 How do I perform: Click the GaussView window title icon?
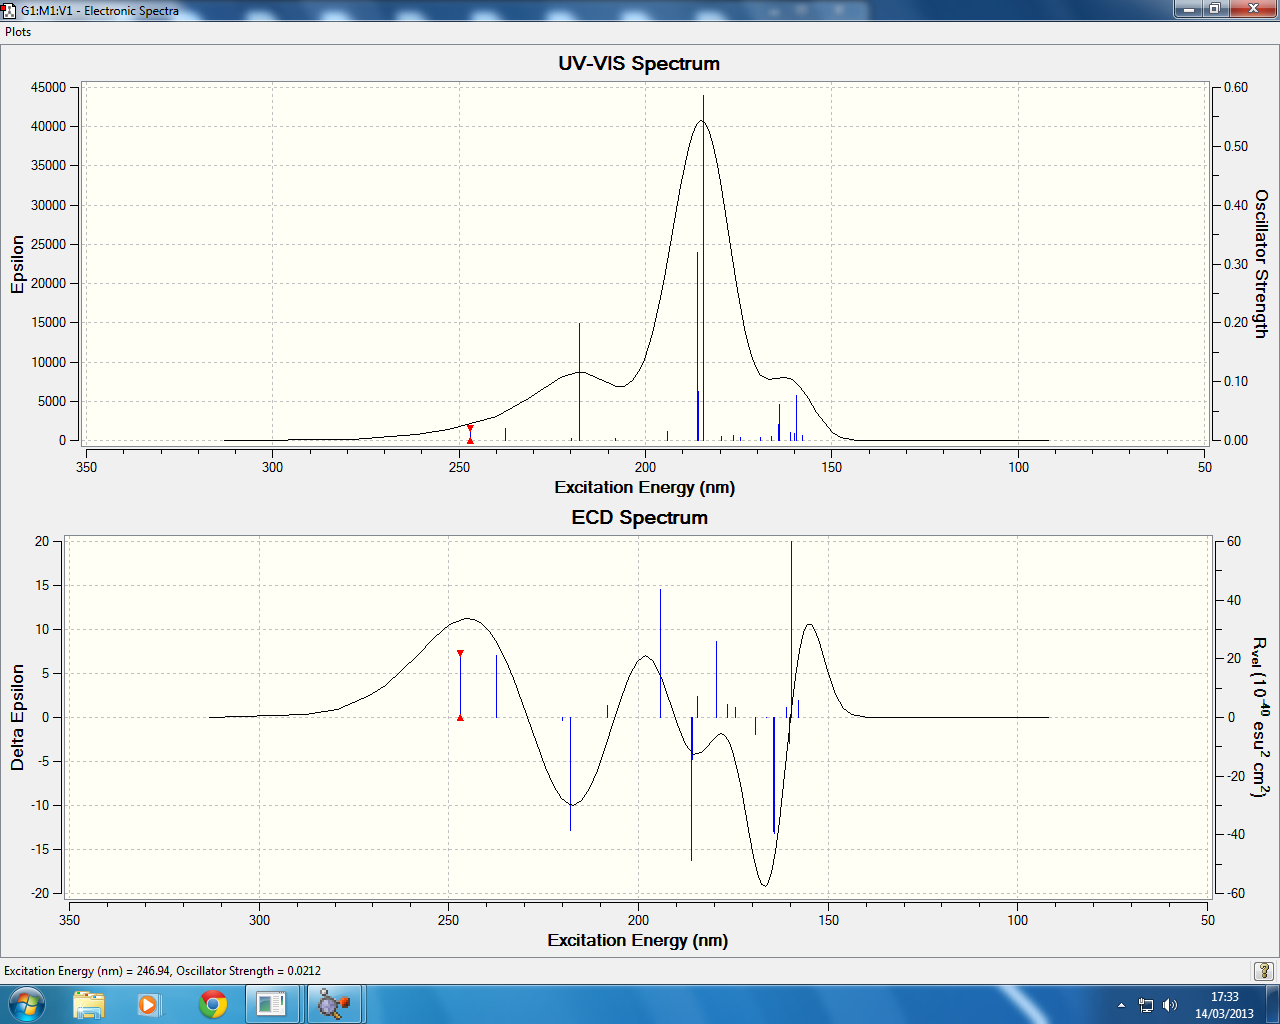9,10
